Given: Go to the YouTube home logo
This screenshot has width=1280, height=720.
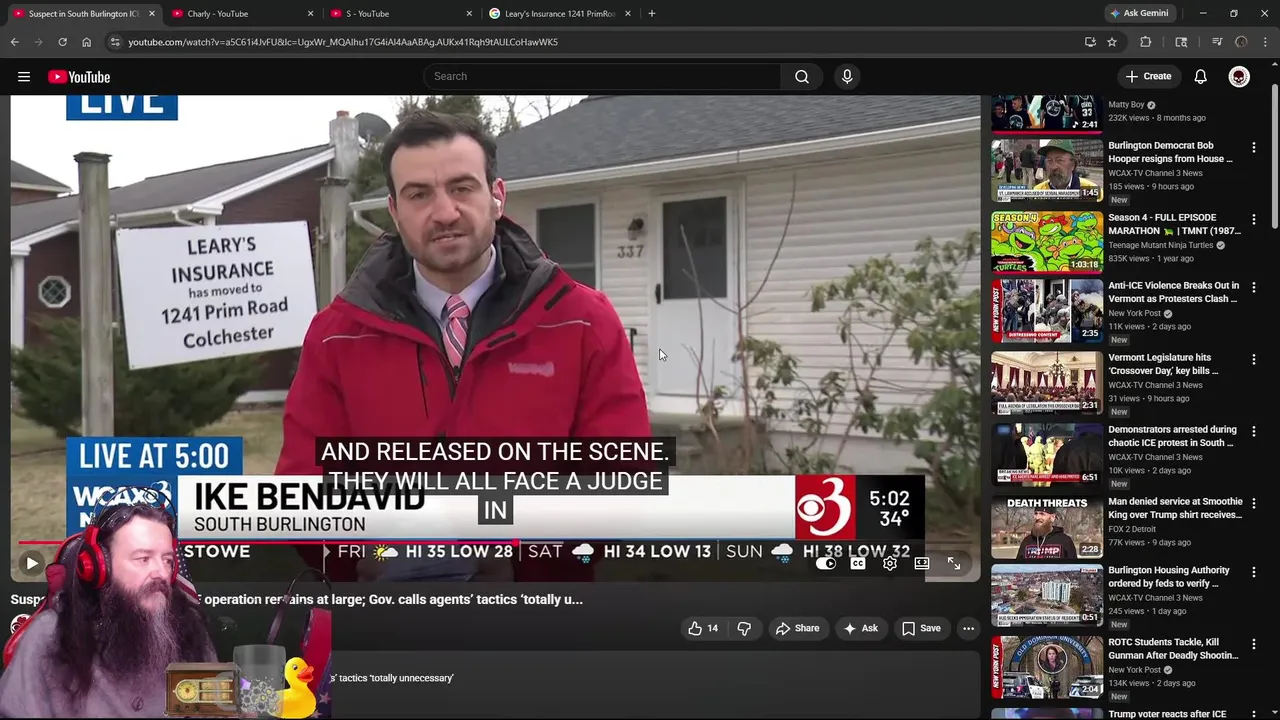Looking at the screenshot, I should tap(79, 77).
